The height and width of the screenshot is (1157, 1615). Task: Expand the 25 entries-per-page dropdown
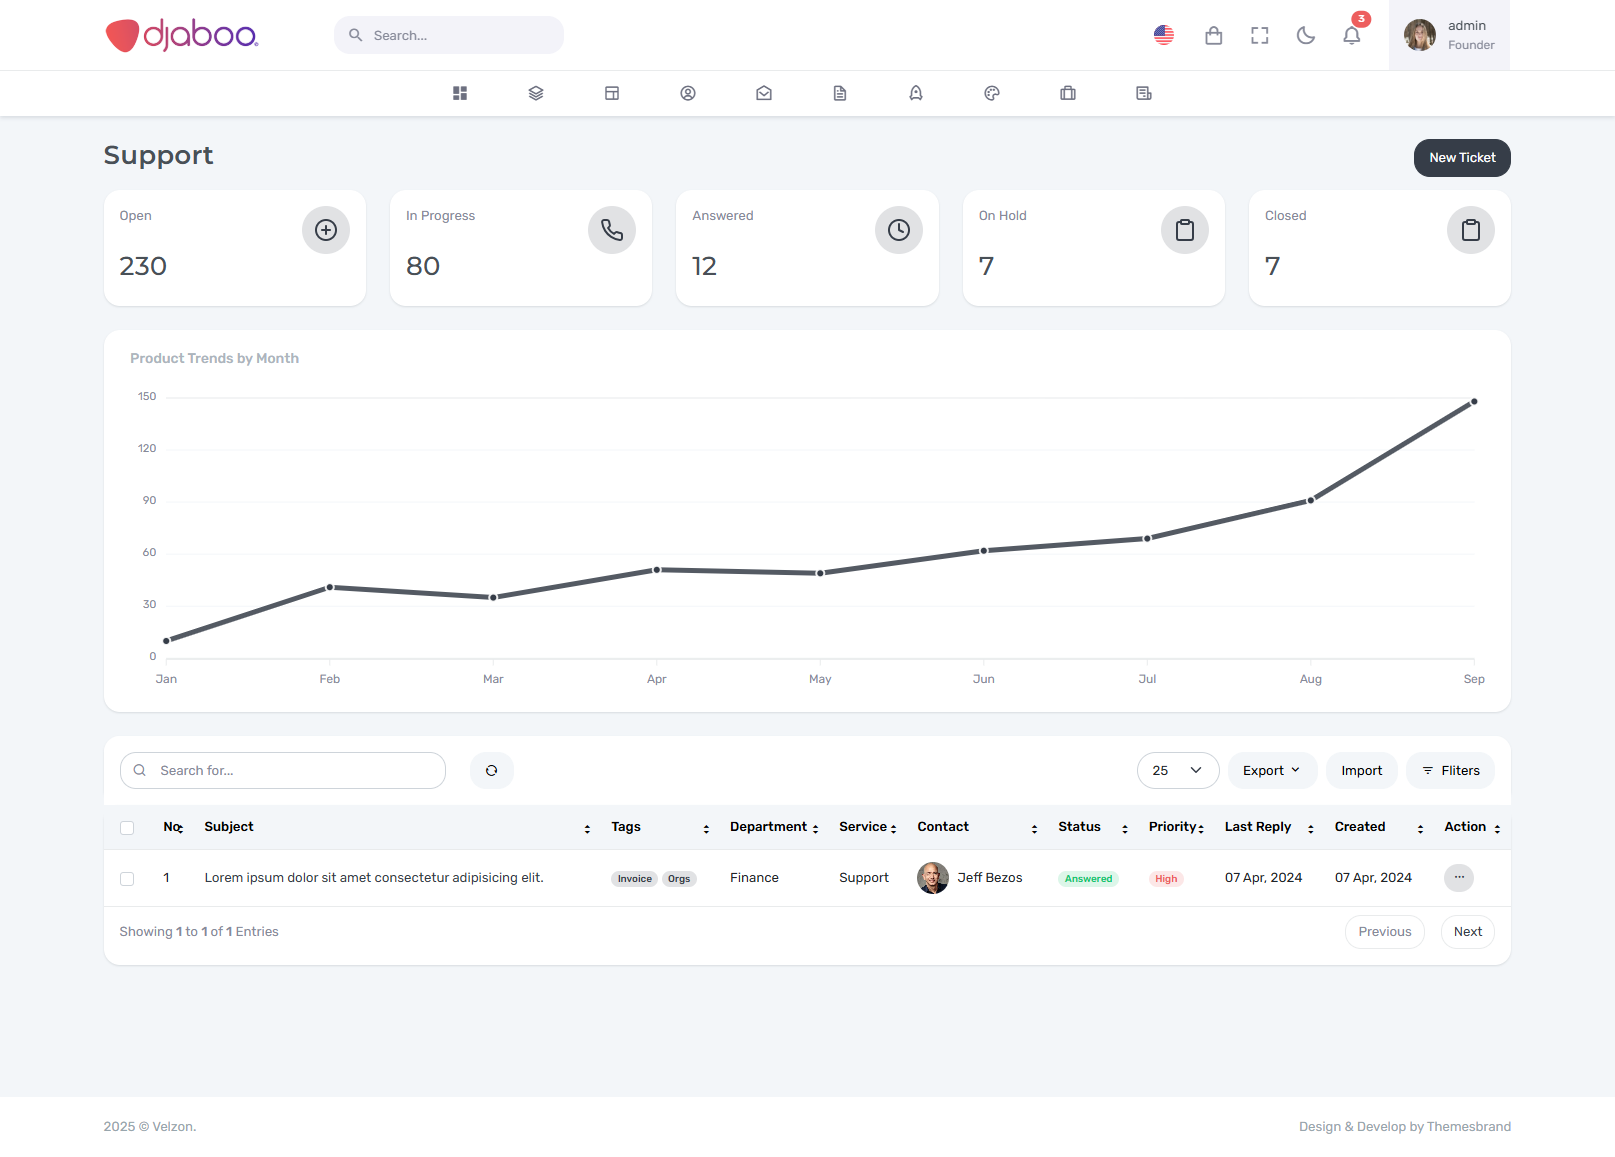pos(1177,771)
